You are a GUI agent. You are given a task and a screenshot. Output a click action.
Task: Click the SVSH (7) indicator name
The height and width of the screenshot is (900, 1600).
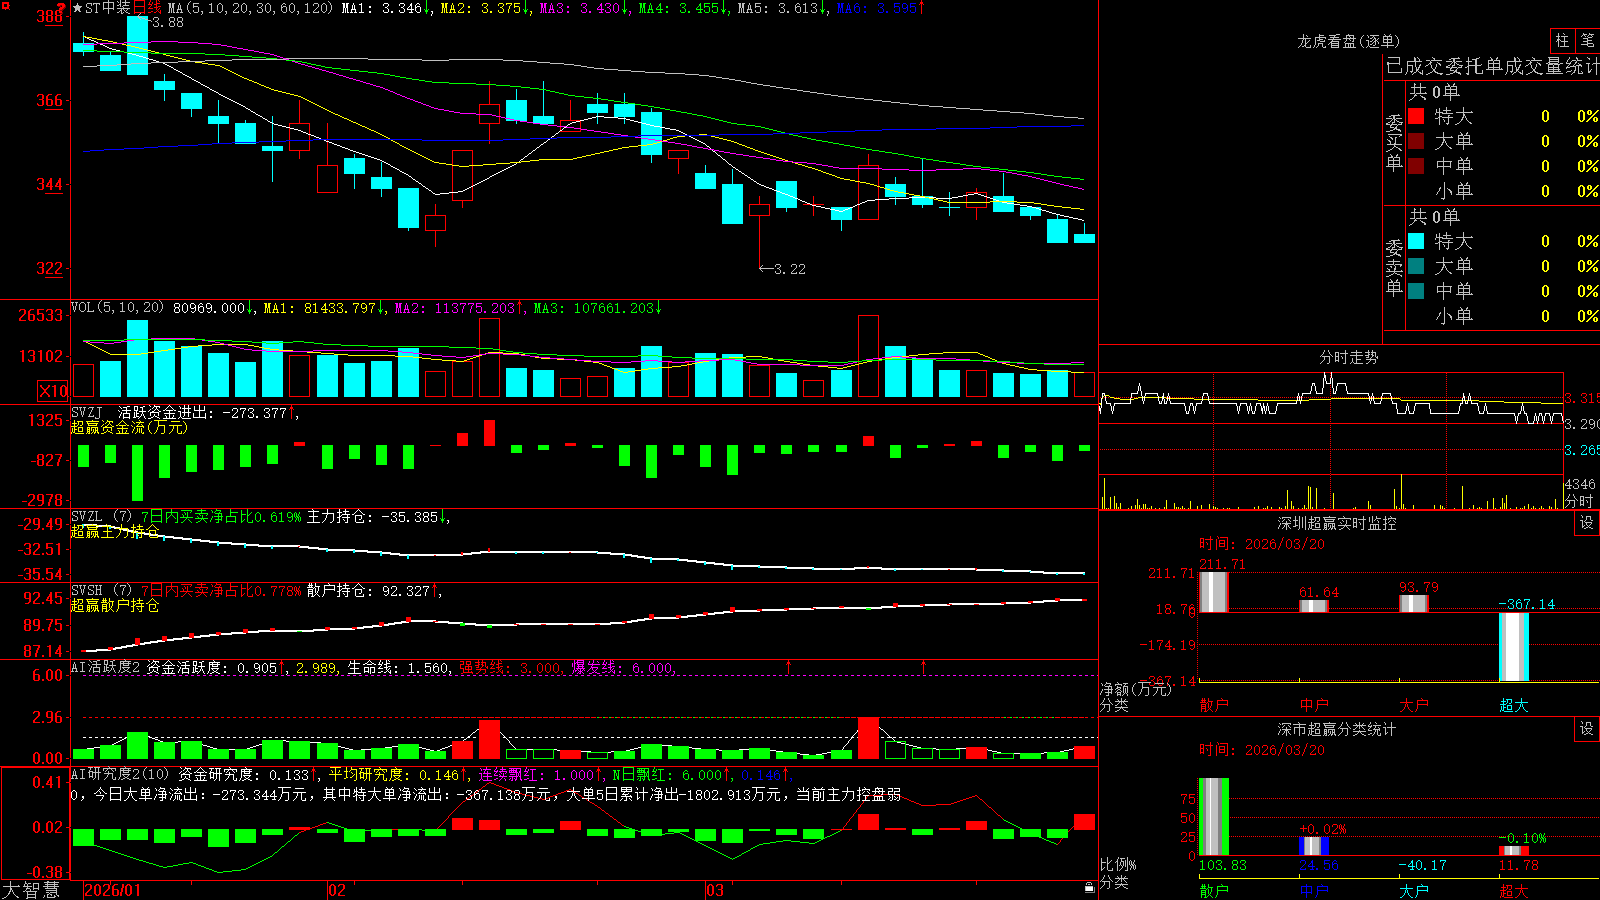tap(101, 591)
